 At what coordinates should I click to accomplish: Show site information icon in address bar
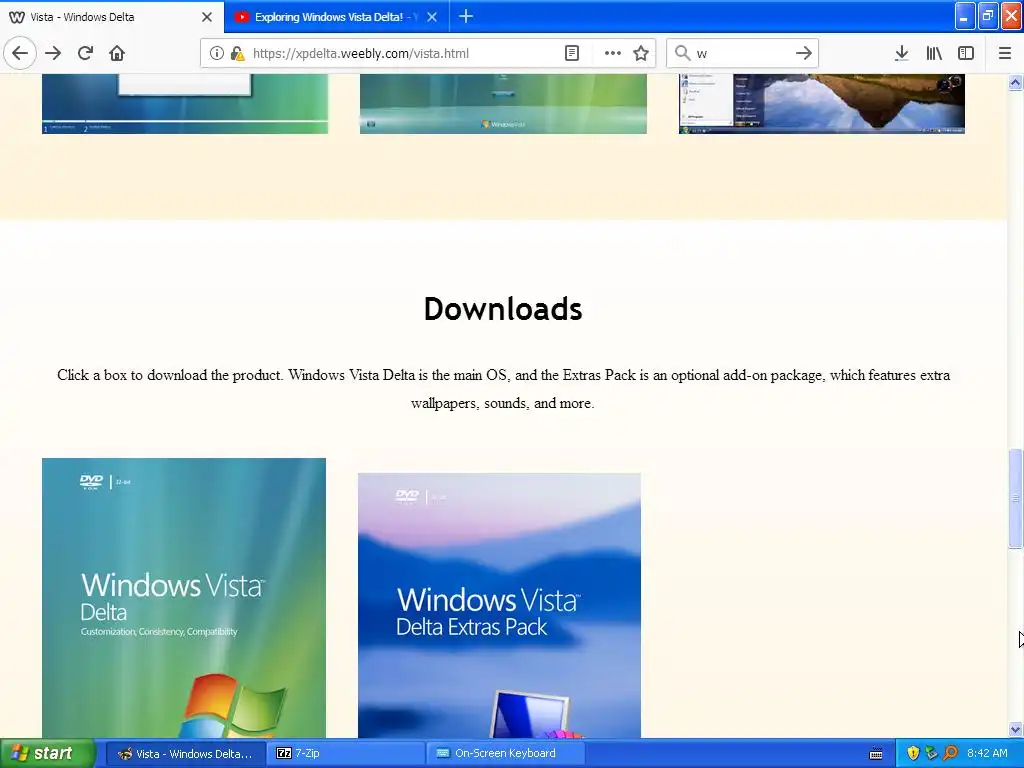pyautogui.click(x=217, y=53)
